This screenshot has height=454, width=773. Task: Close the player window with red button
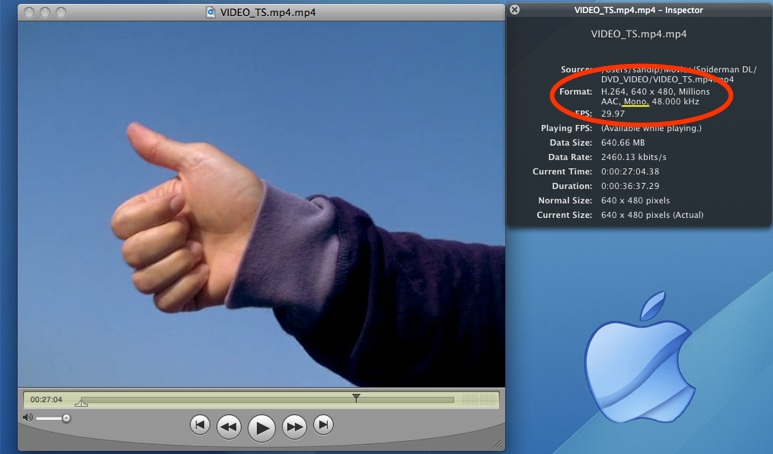point(29,12)
